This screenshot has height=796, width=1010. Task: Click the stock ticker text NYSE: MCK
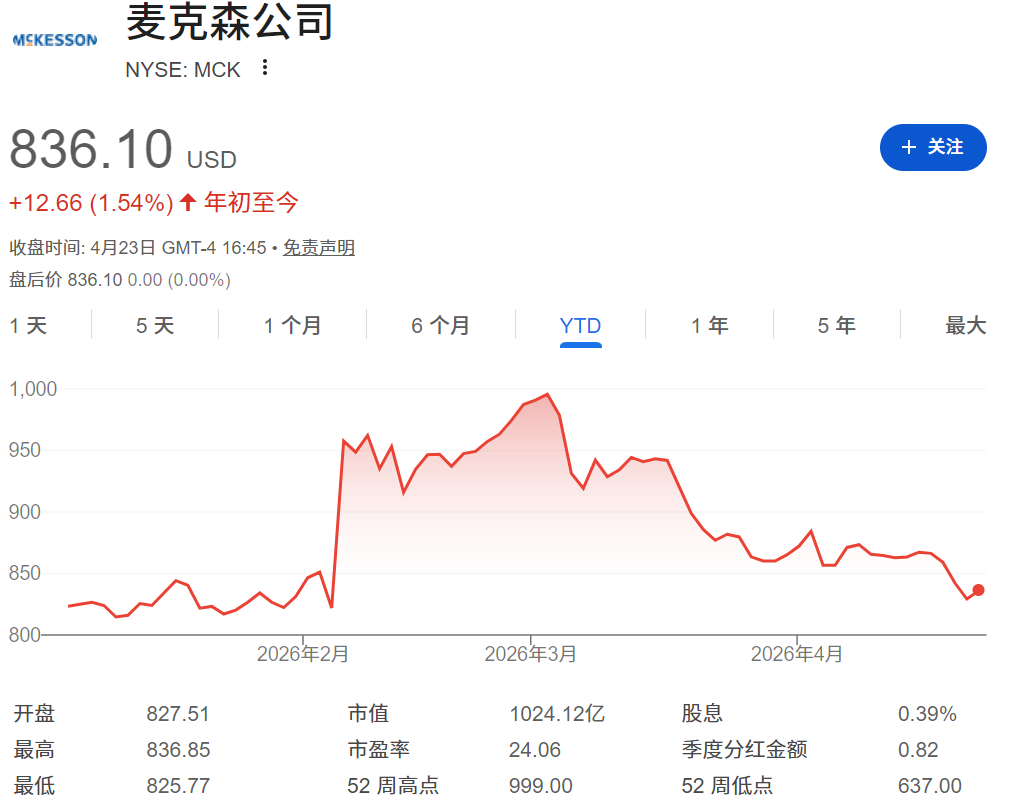point(181,68)
